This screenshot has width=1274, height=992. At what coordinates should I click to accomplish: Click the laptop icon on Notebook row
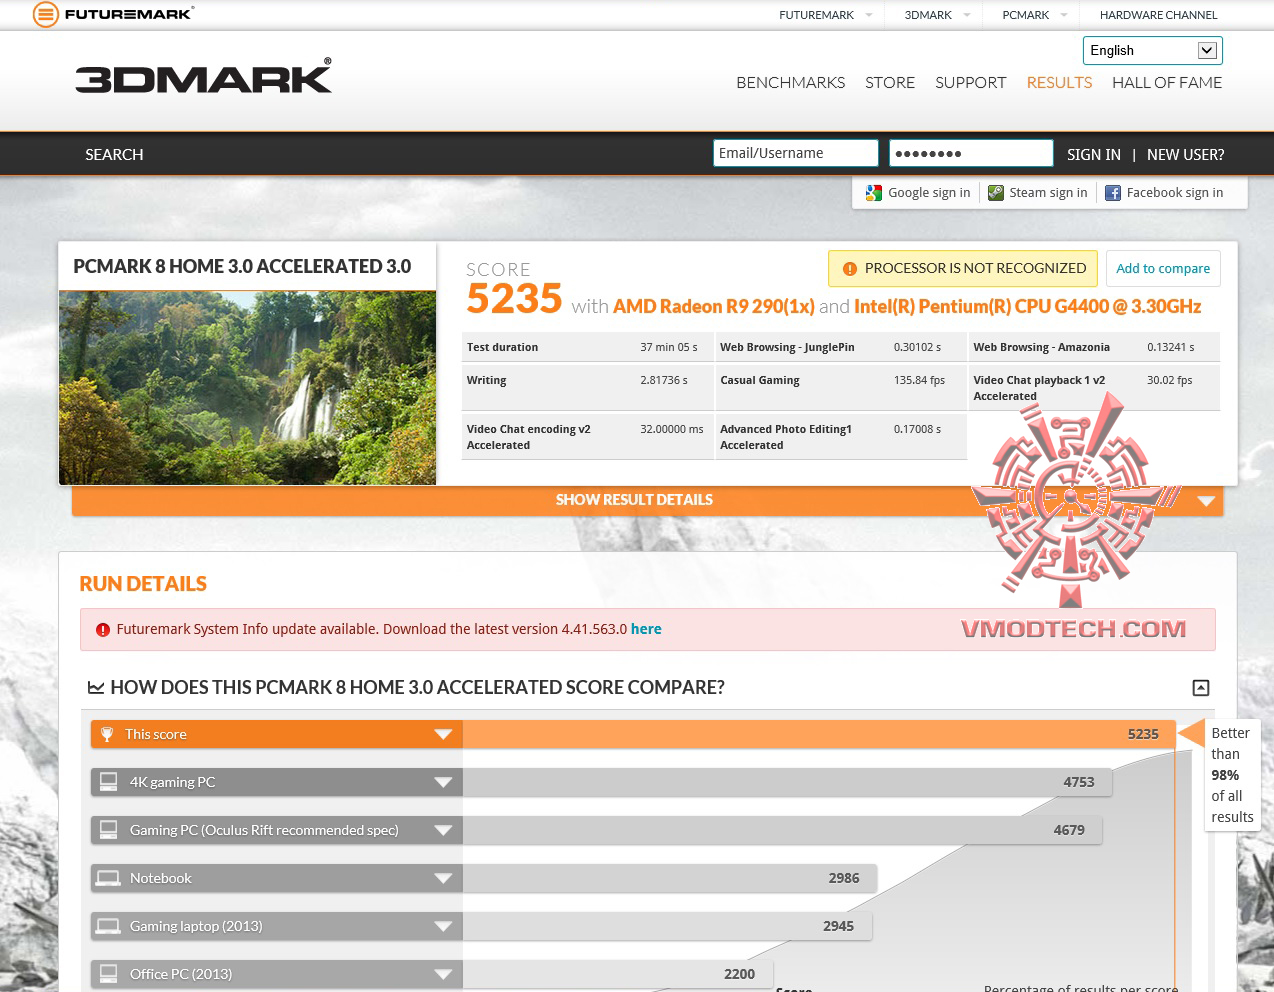108,878
